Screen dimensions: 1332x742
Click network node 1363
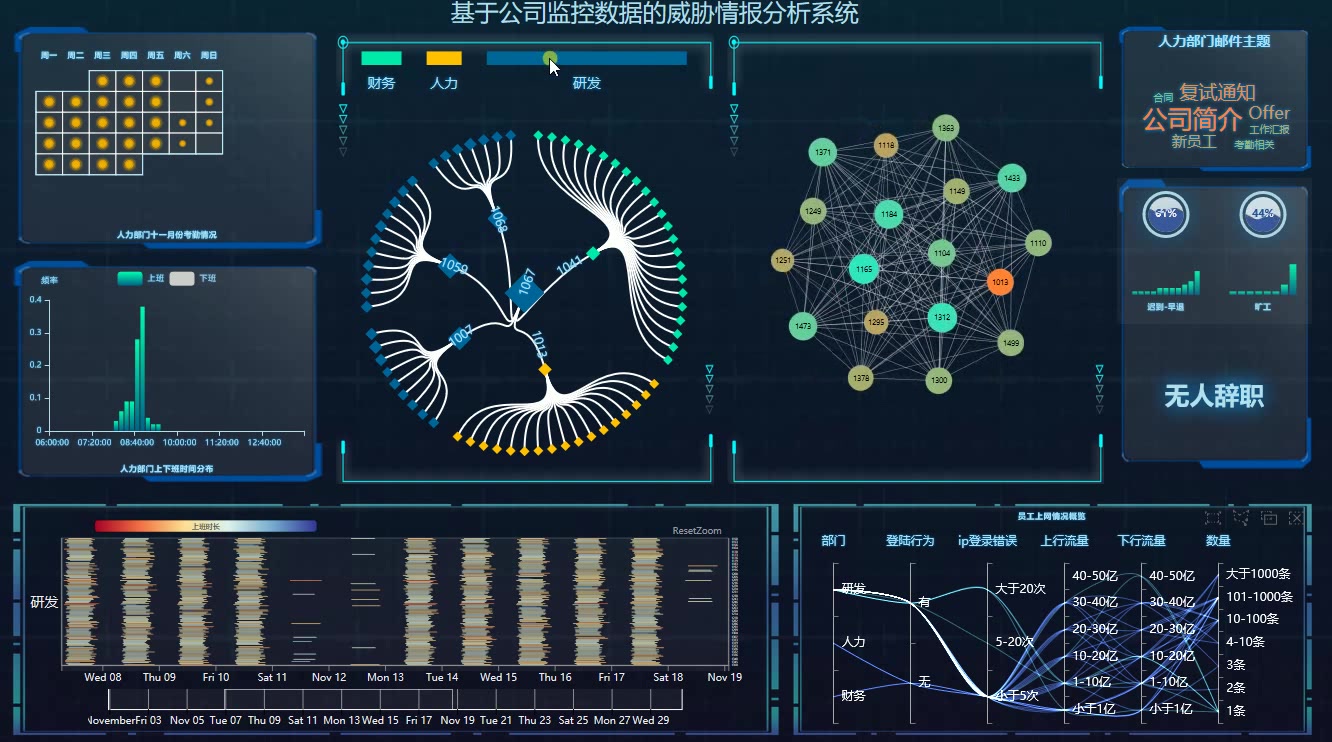coord(946,128)
